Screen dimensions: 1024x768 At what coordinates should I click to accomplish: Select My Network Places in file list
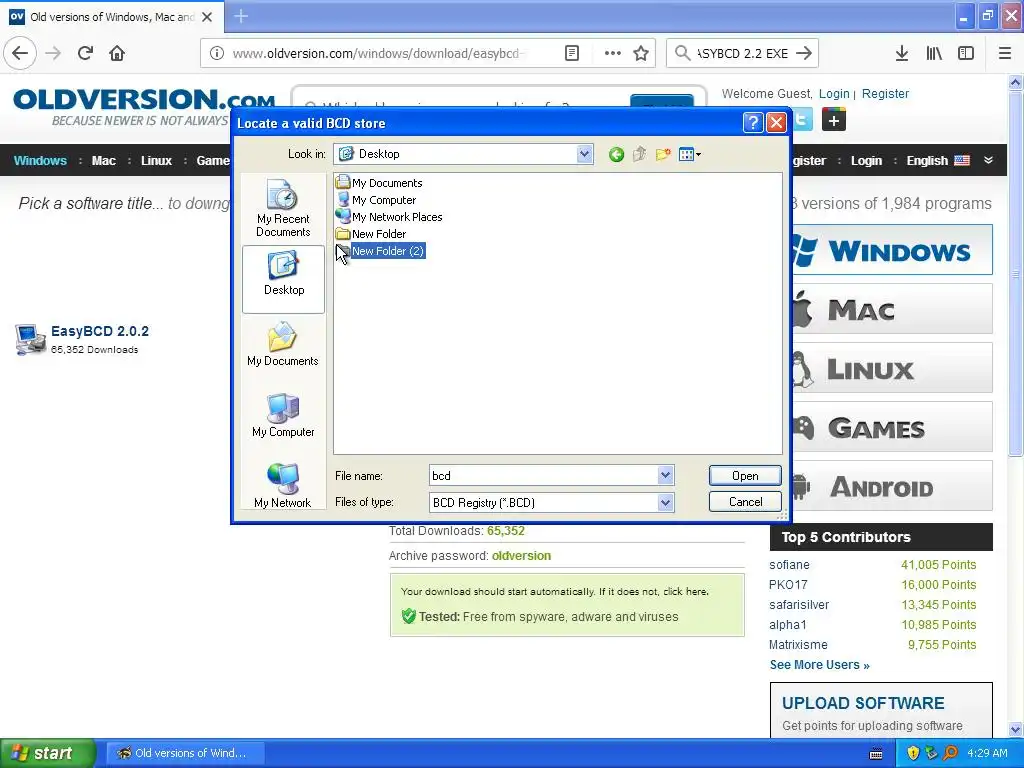pos(389,217)
